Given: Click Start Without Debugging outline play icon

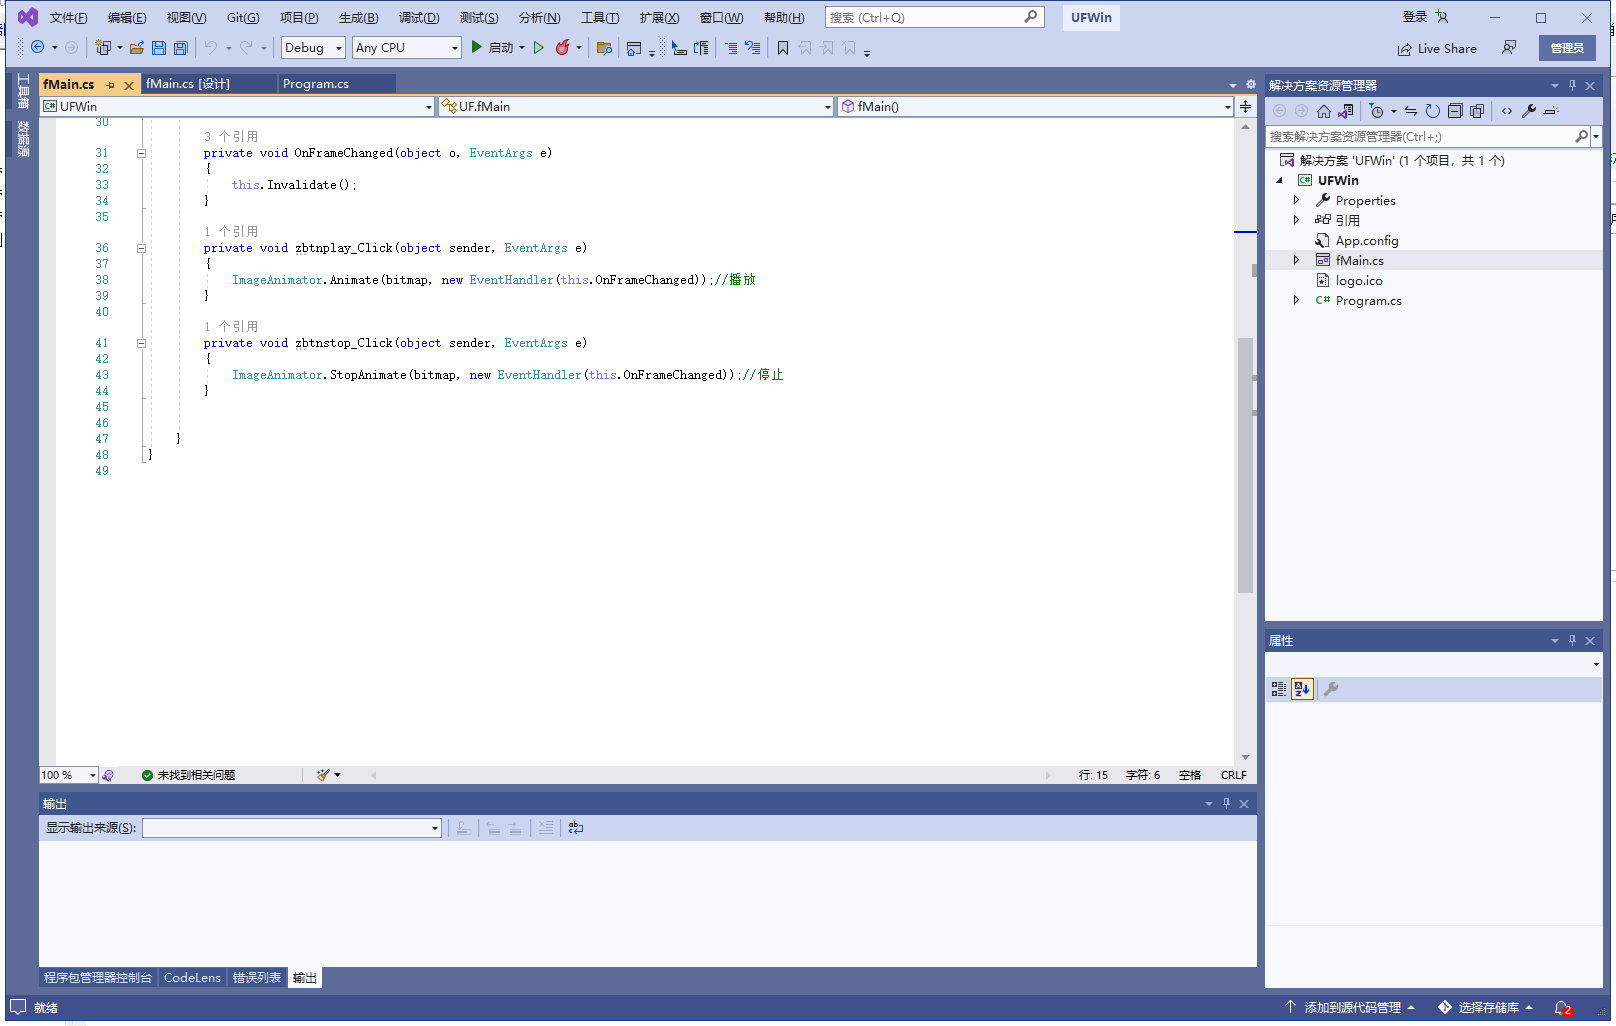Looking at the screenshot, I should pos(539,47).
